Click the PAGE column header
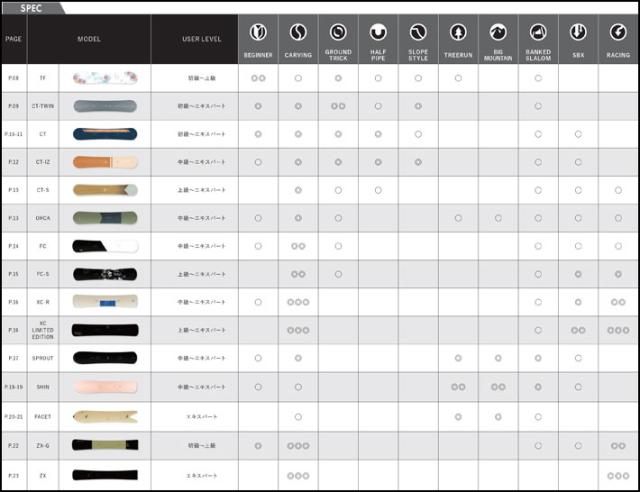The image size is (640, 492). (x=13, y=39)
